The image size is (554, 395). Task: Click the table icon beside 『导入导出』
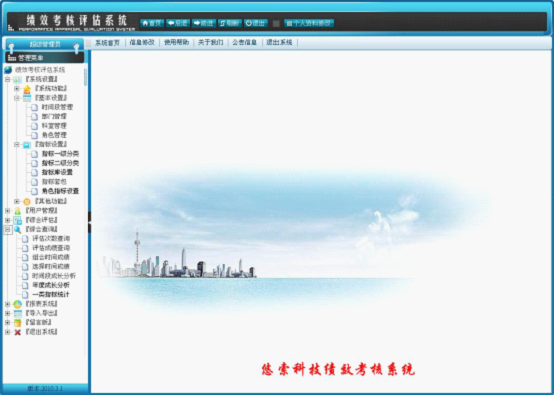17,313
